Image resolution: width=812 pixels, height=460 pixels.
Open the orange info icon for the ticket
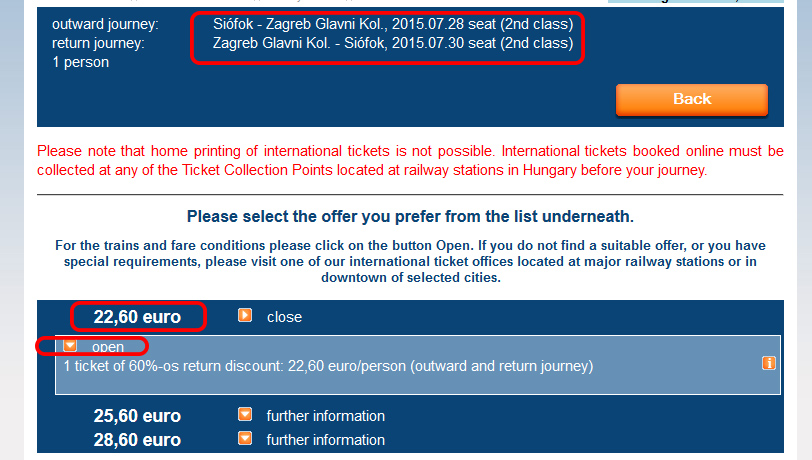pos(769,363)
